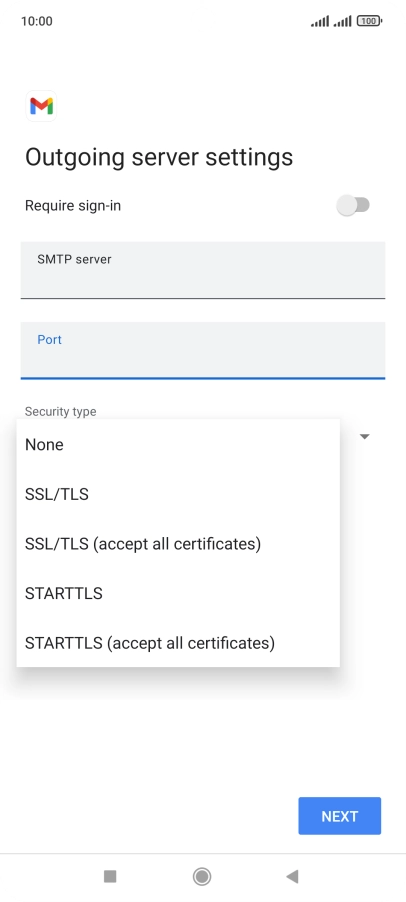This screenshot has height=902, width=406.
Task: Tap the clock showing 10:00
Action: click(x=37, y=21)
